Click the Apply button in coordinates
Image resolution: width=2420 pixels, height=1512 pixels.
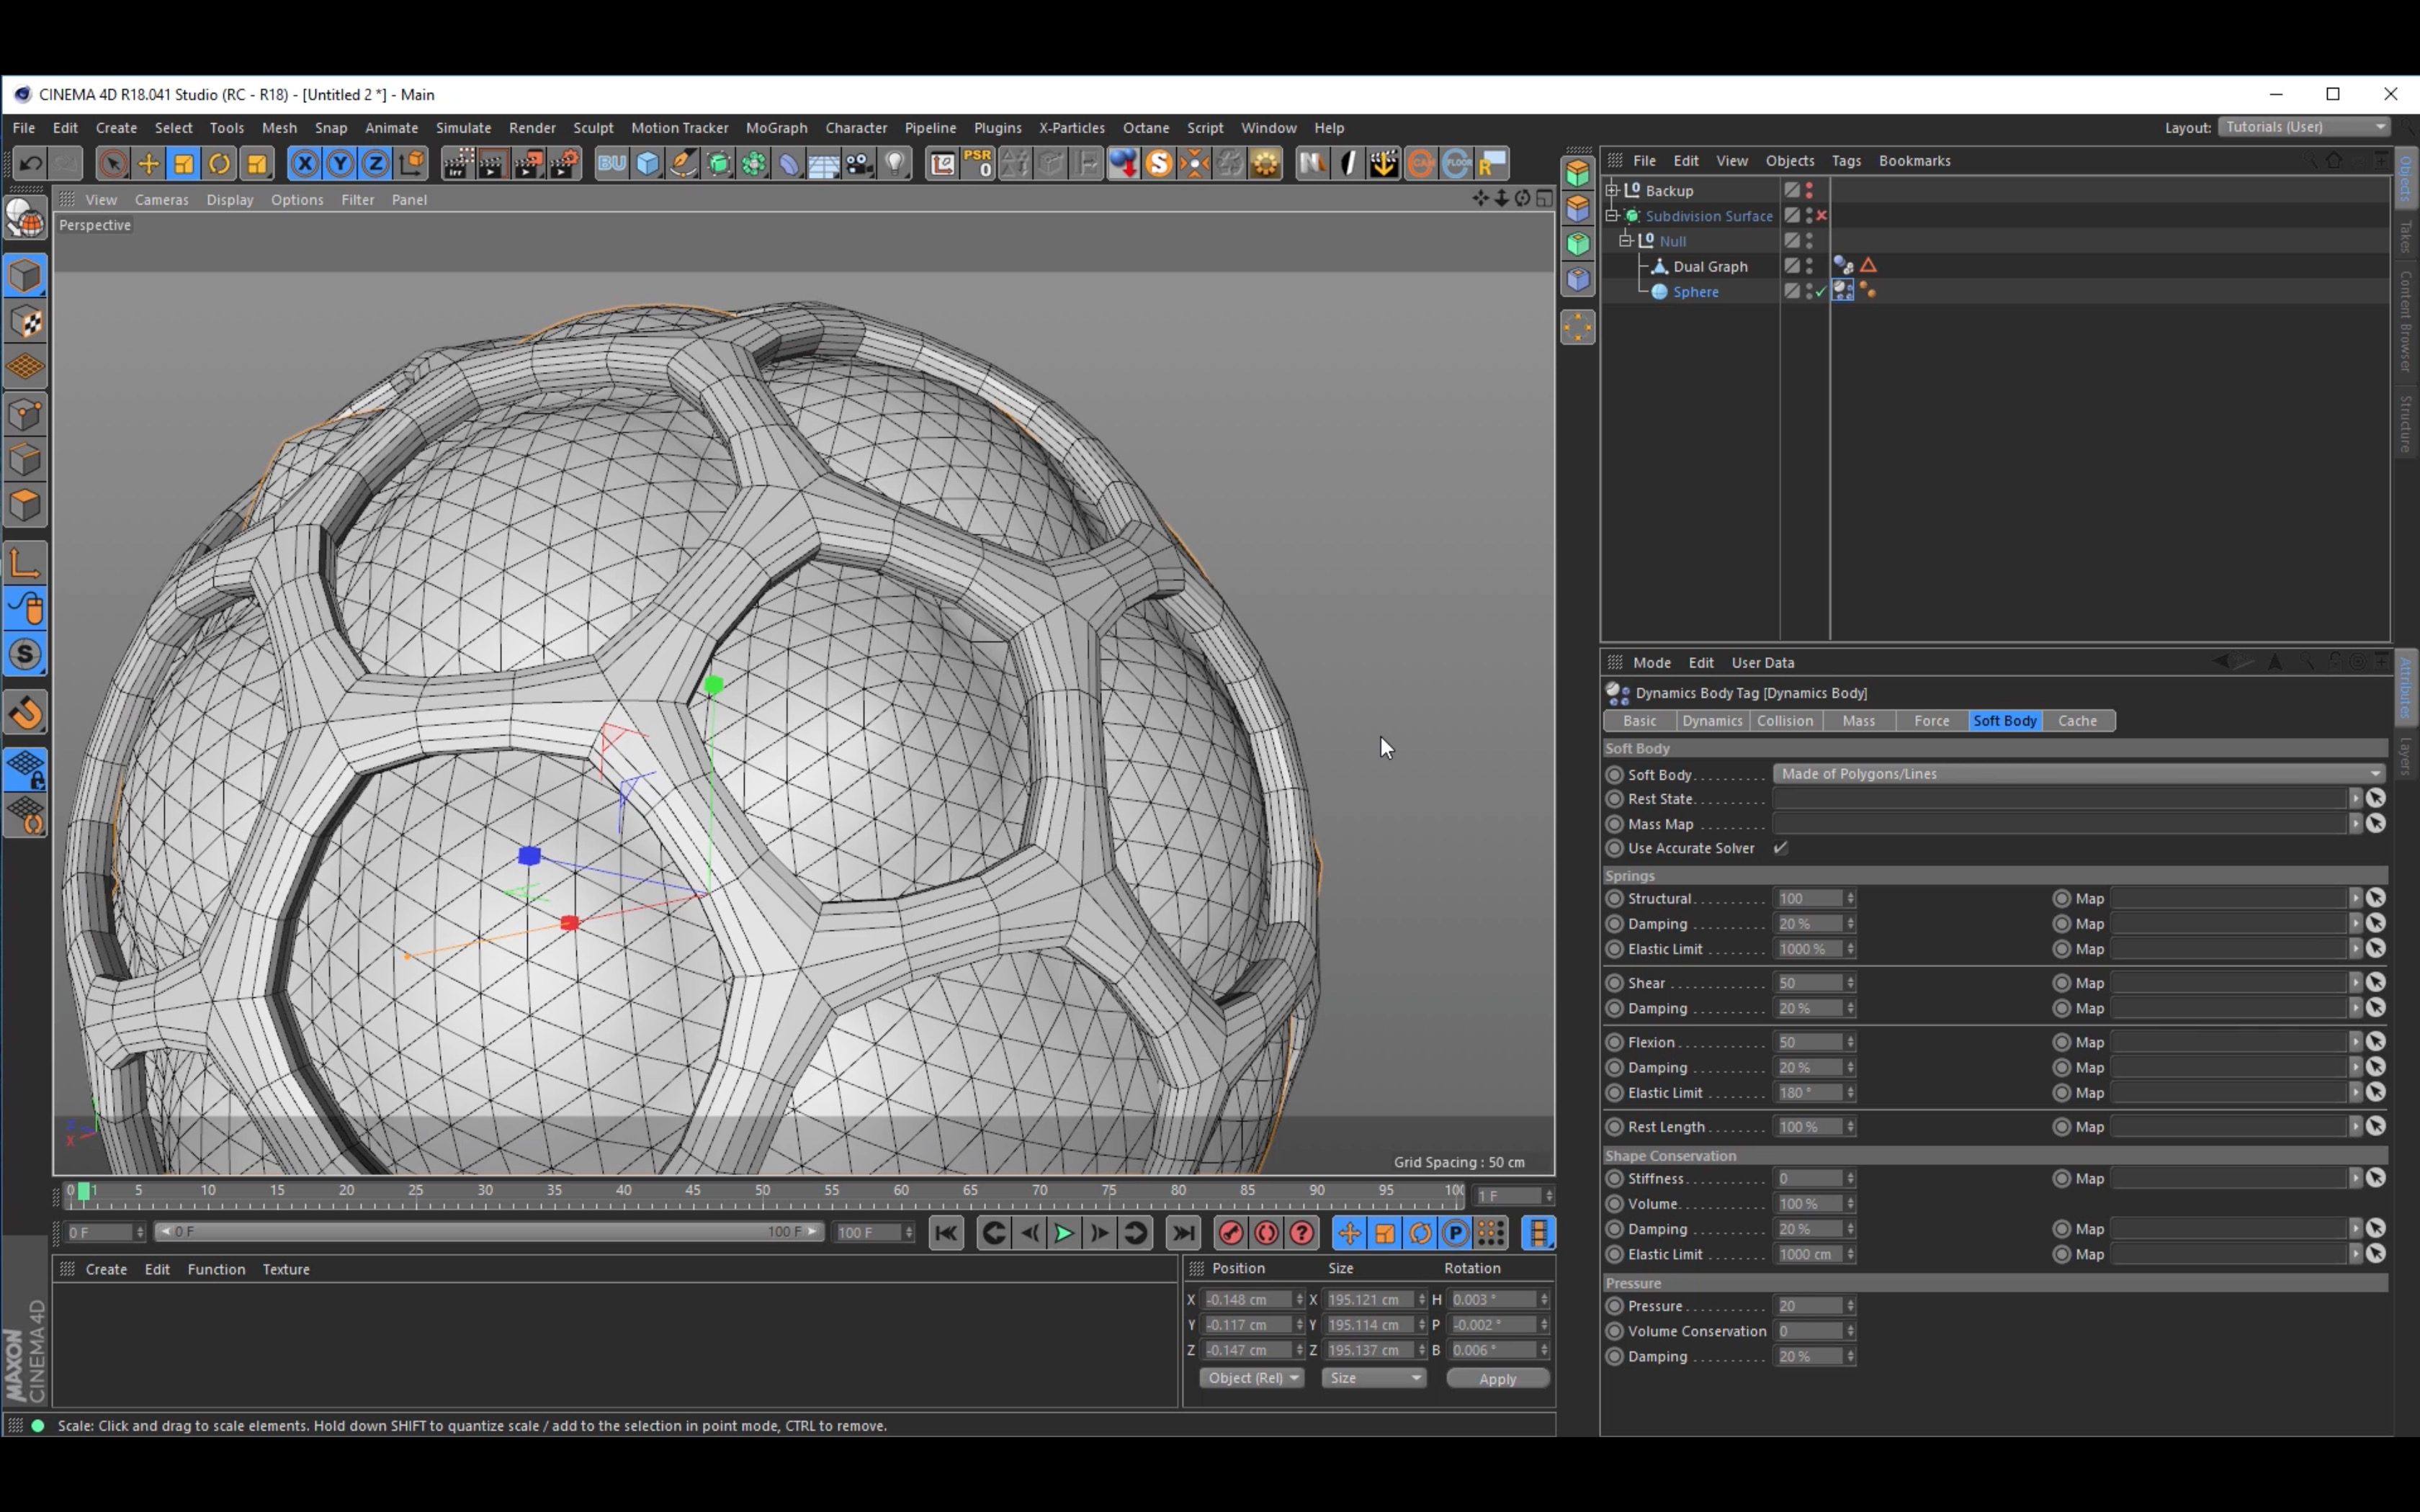1497,1379
